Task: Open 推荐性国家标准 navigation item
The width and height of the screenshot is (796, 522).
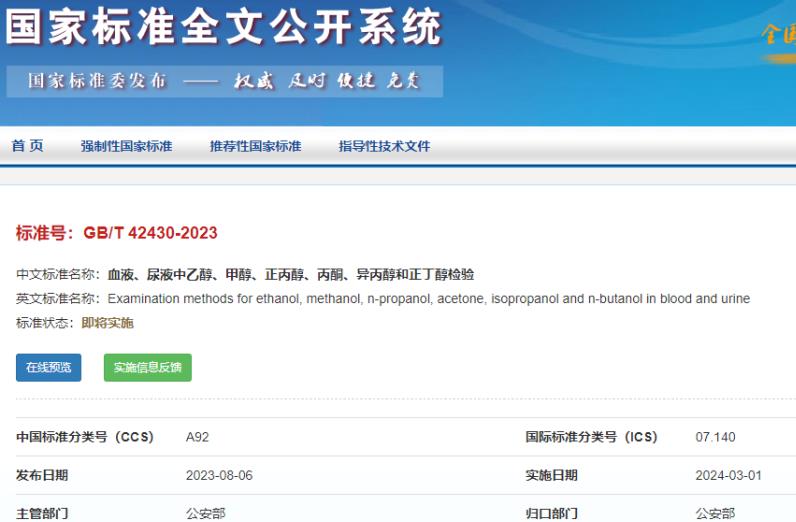Action: [x=255, y=146]
